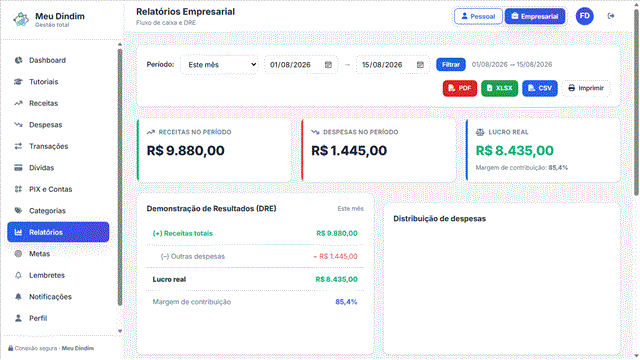The height and width of the screenshot is (360, 640).
Task: Click the green R$ 8.435,00 lucro card value
Action: coord(515,151)
